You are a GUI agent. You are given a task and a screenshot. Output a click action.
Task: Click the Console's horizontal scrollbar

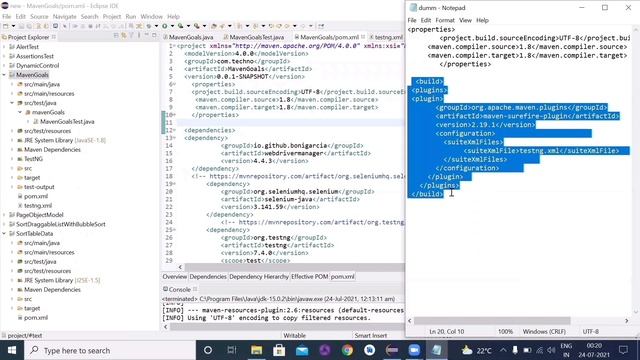click(287, 327)
